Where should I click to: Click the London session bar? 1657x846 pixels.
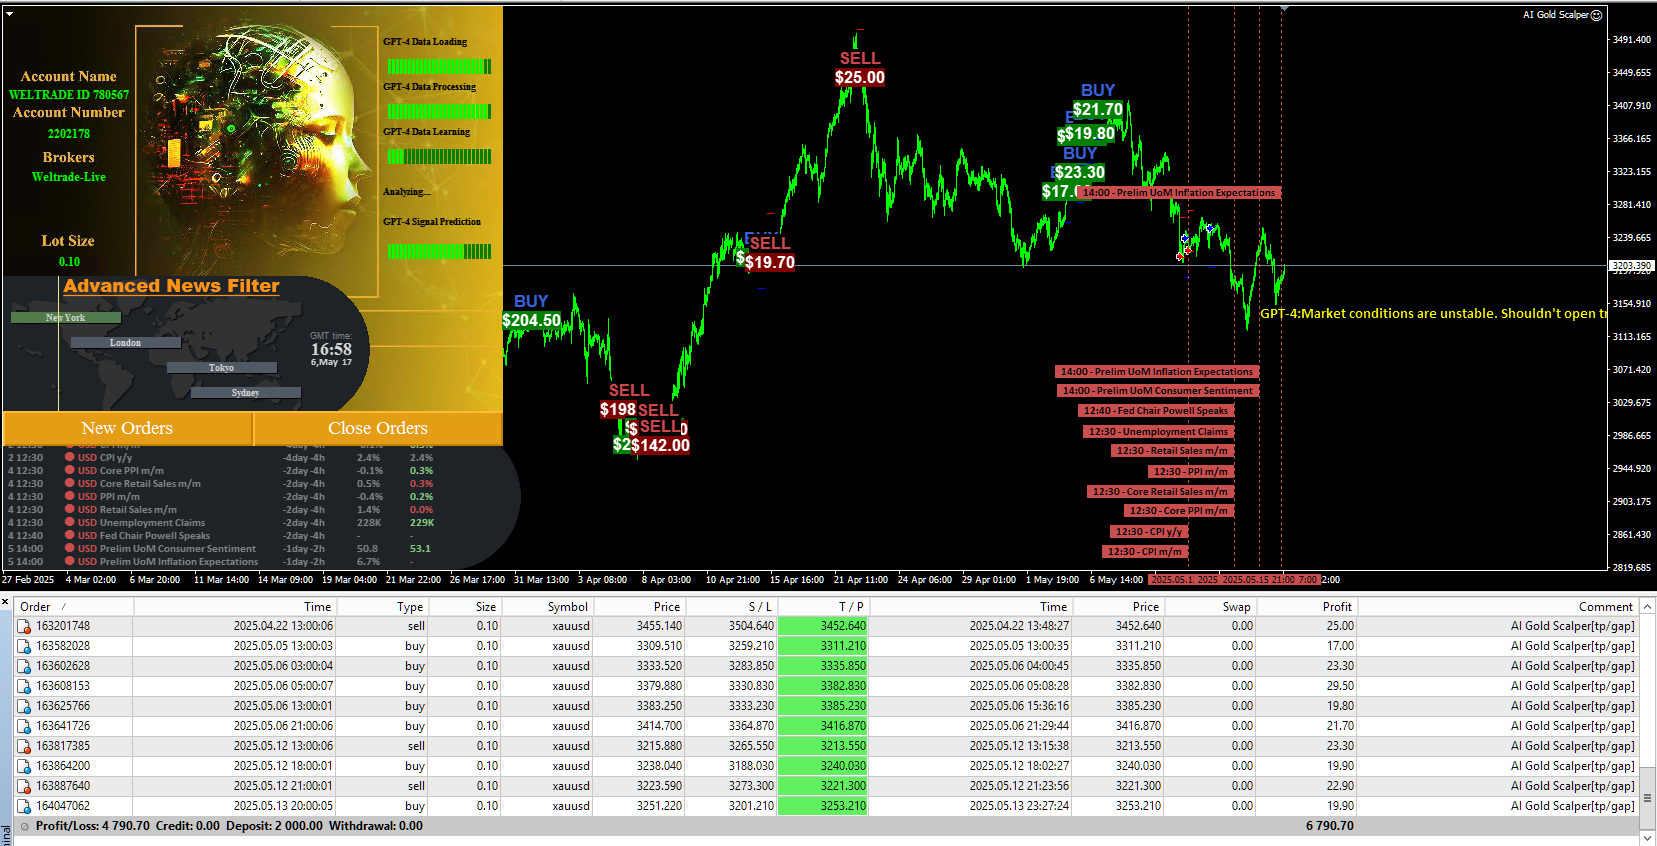click(x=125, y=342)
